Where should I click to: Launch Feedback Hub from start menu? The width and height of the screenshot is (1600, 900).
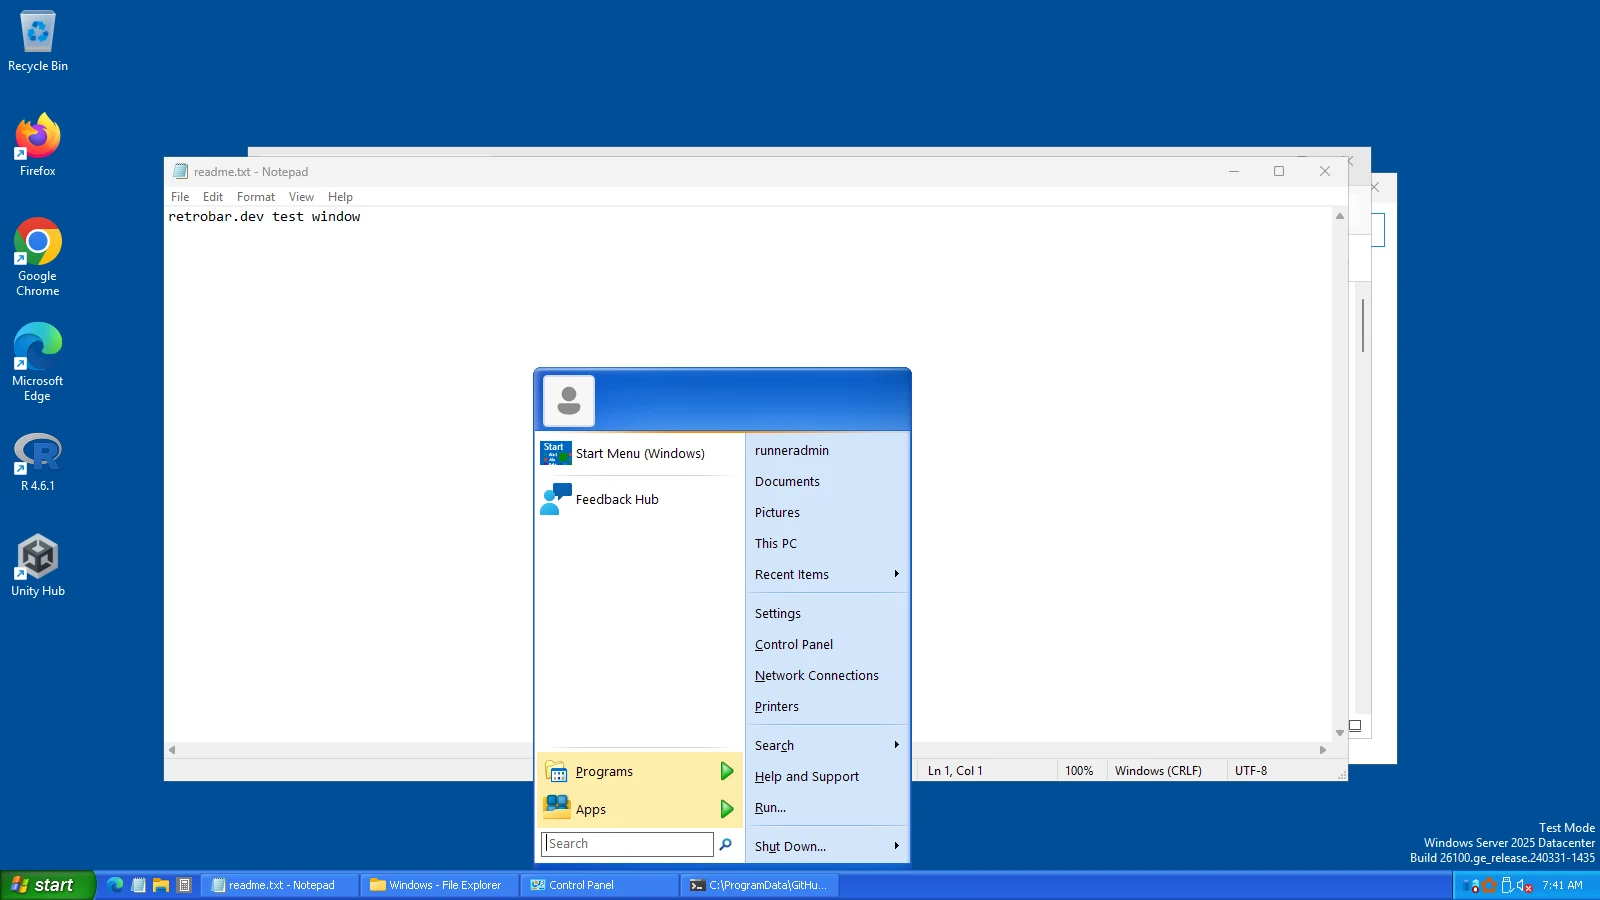(639, 500)
